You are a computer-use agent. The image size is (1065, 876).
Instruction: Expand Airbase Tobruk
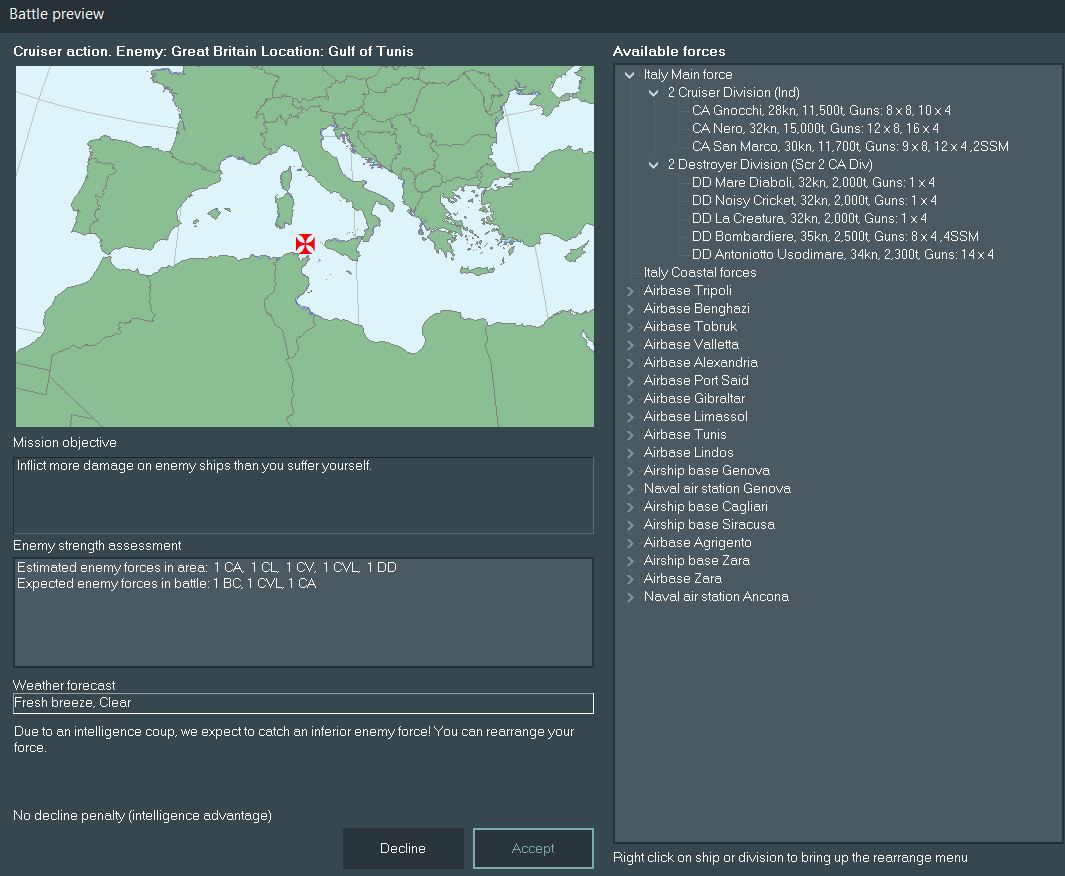(x=630, y=327)
